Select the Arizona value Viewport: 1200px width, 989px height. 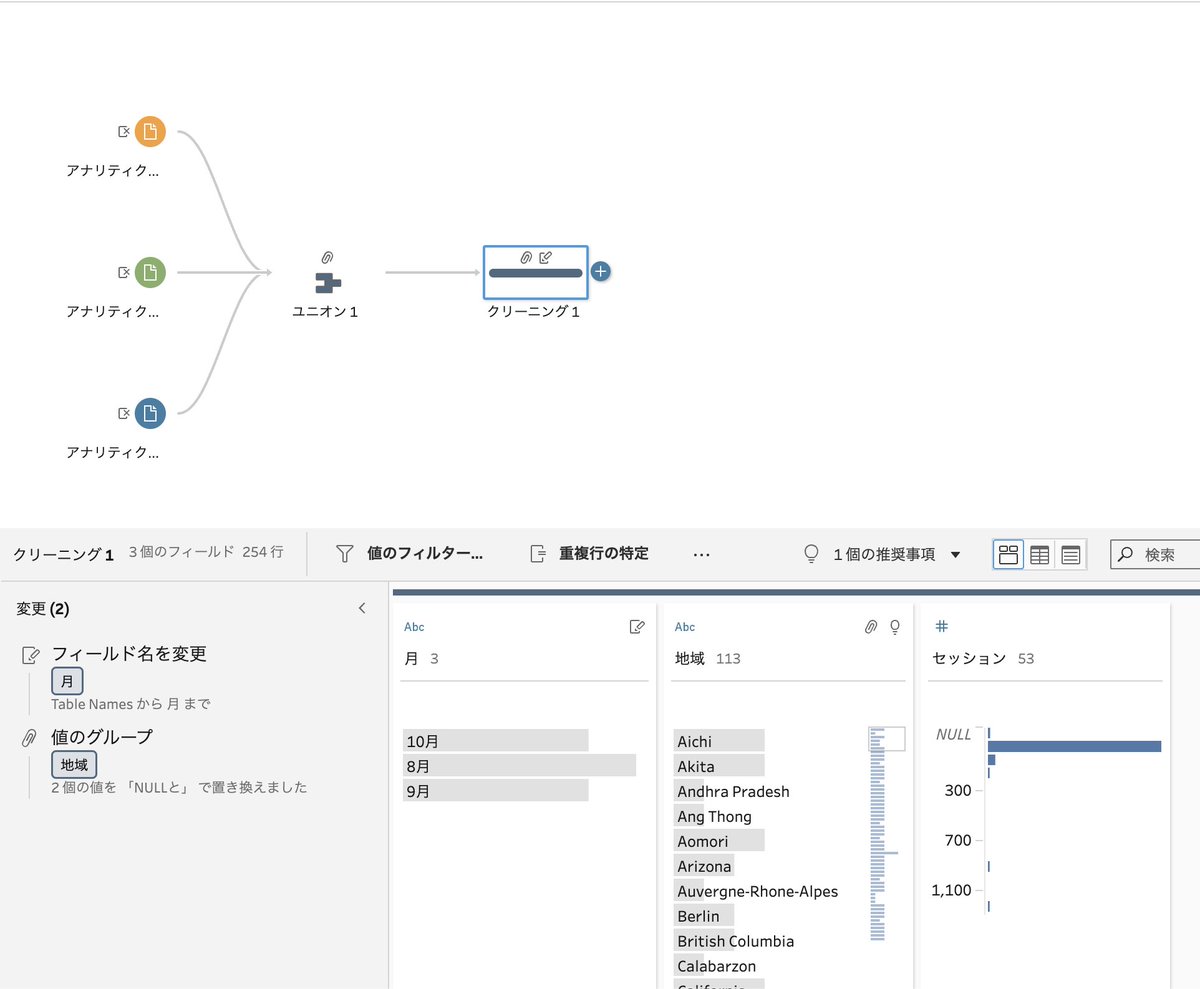pyautogui.click(x=704, y=866)
